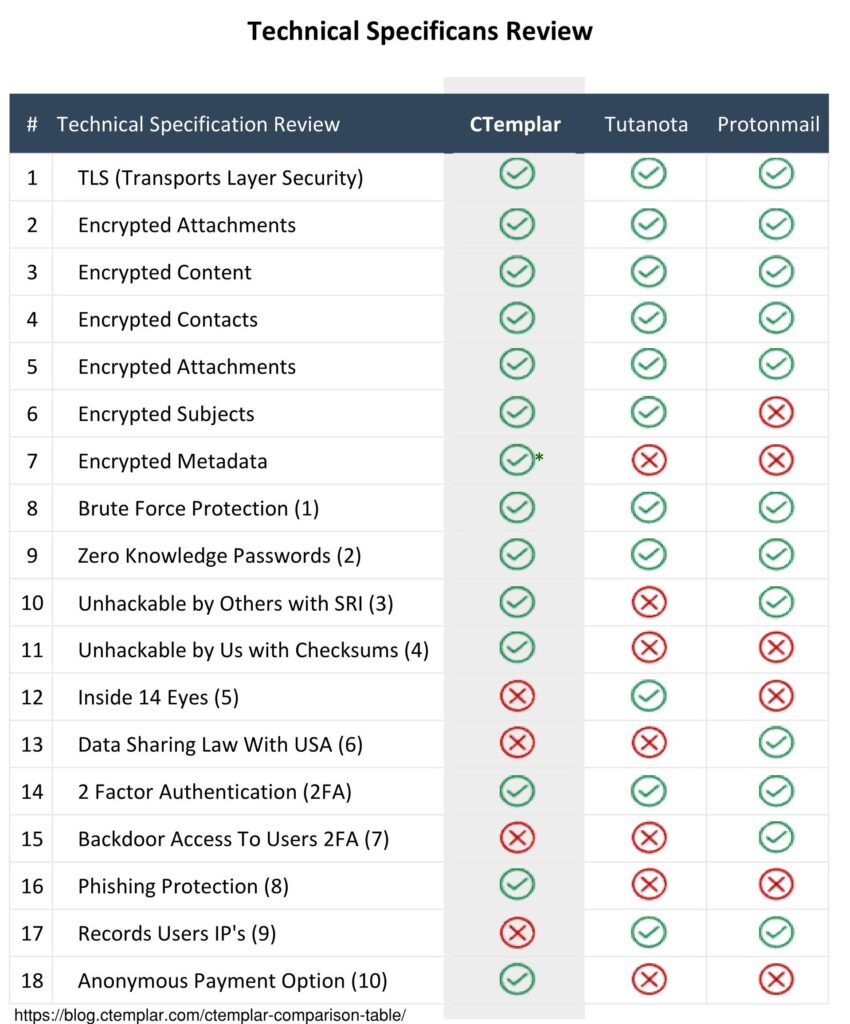
Task: Click row number 18 cell
Action: (x=32, y=980)
